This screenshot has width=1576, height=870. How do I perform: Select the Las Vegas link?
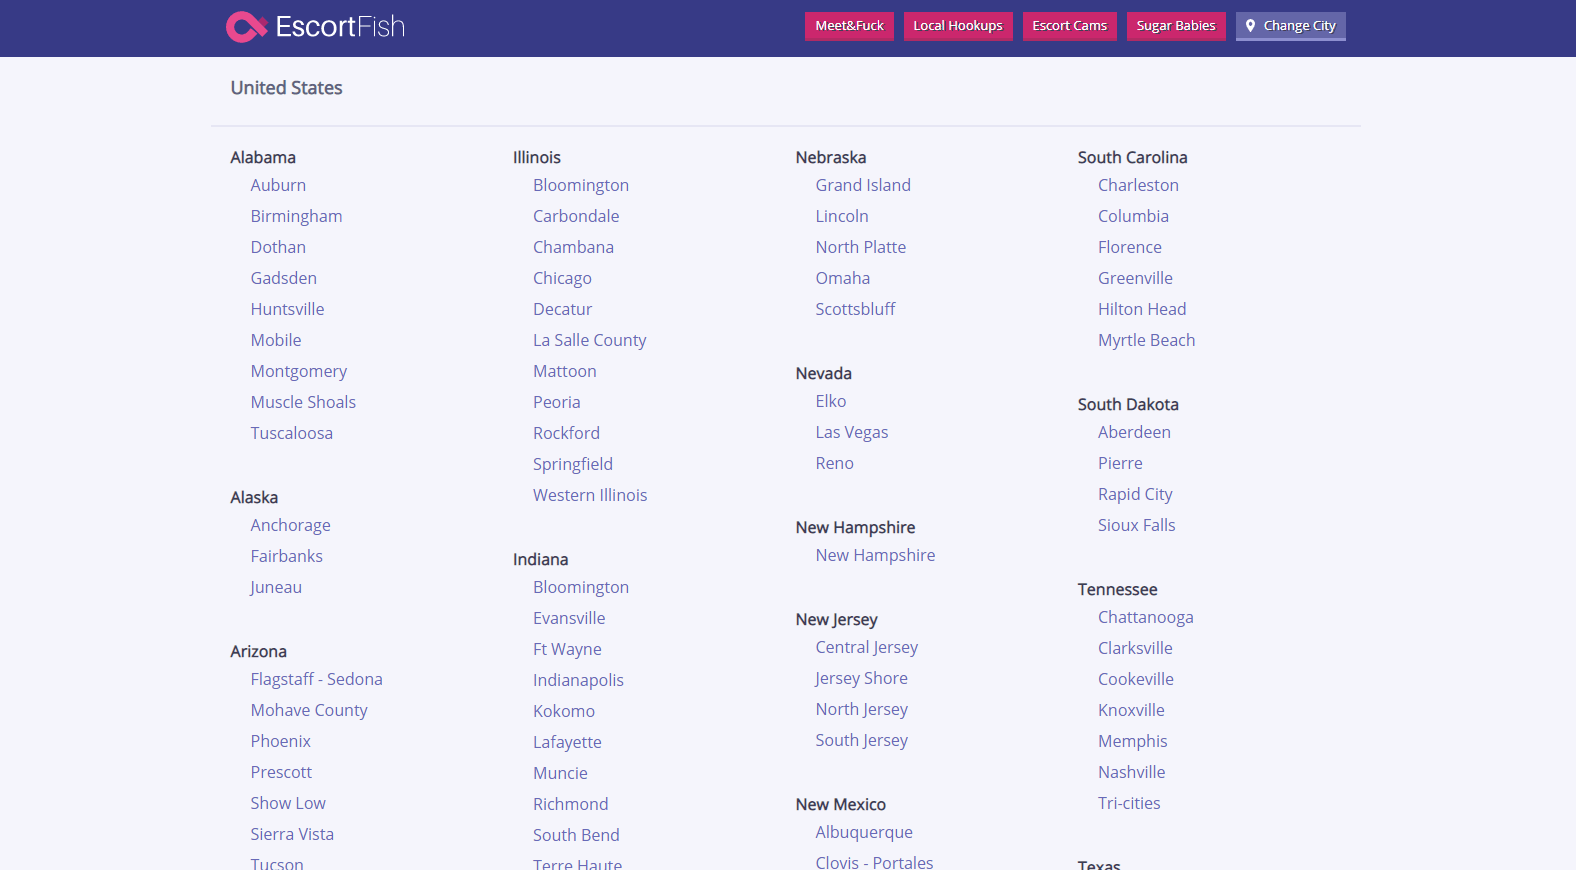click(852, 432)
